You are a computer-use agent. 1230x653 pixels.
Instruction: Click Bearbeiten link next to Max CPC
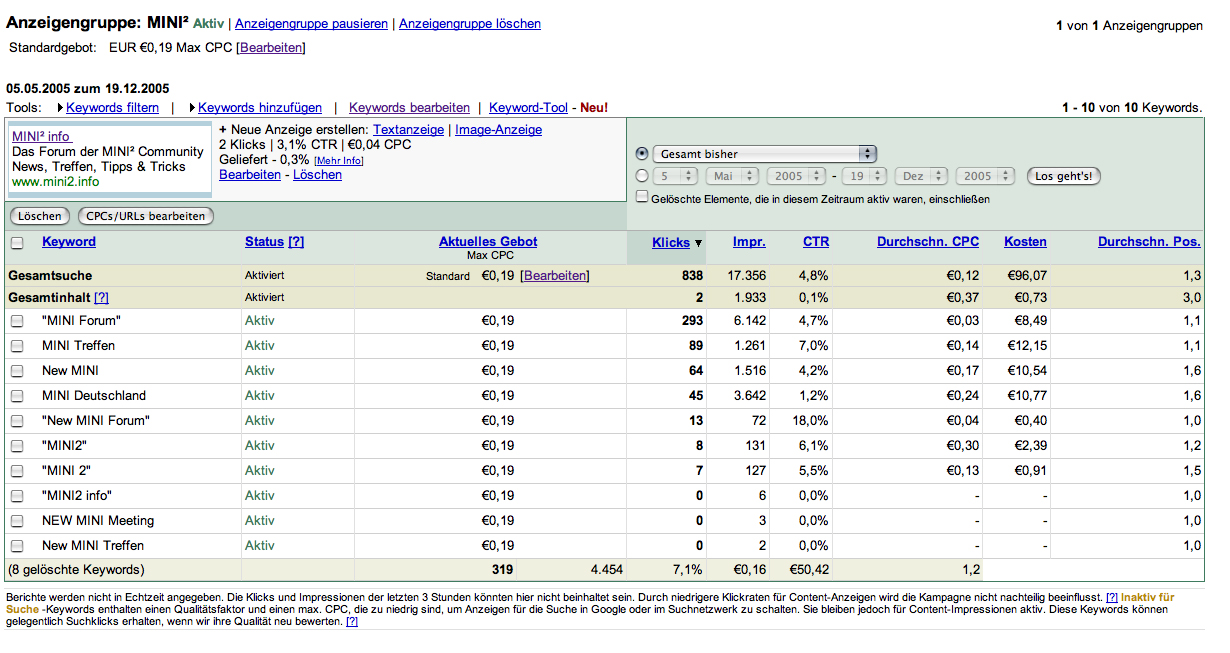pos(271,47)
